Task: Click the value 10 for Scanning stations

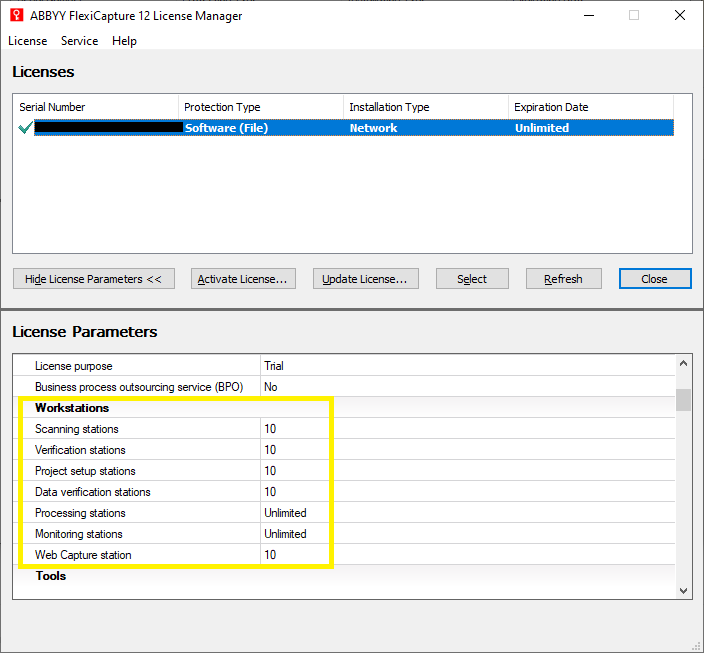Action: pyautogui.click(x=270, y=429)
